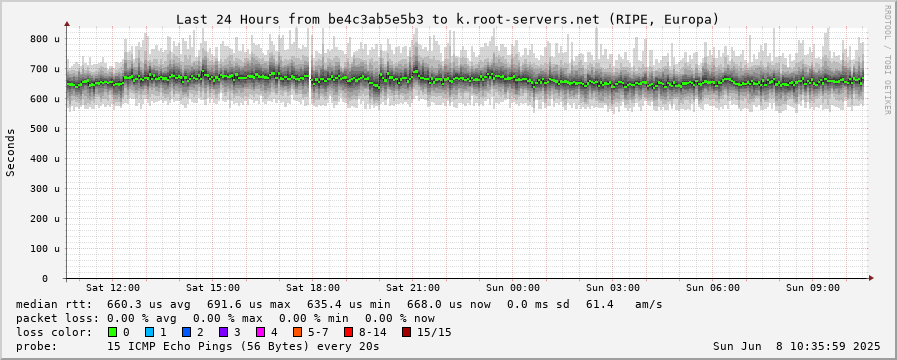Click the green loss color 0 swatch
This screenshot has height=360, width=897.
[x=112, y=332]
